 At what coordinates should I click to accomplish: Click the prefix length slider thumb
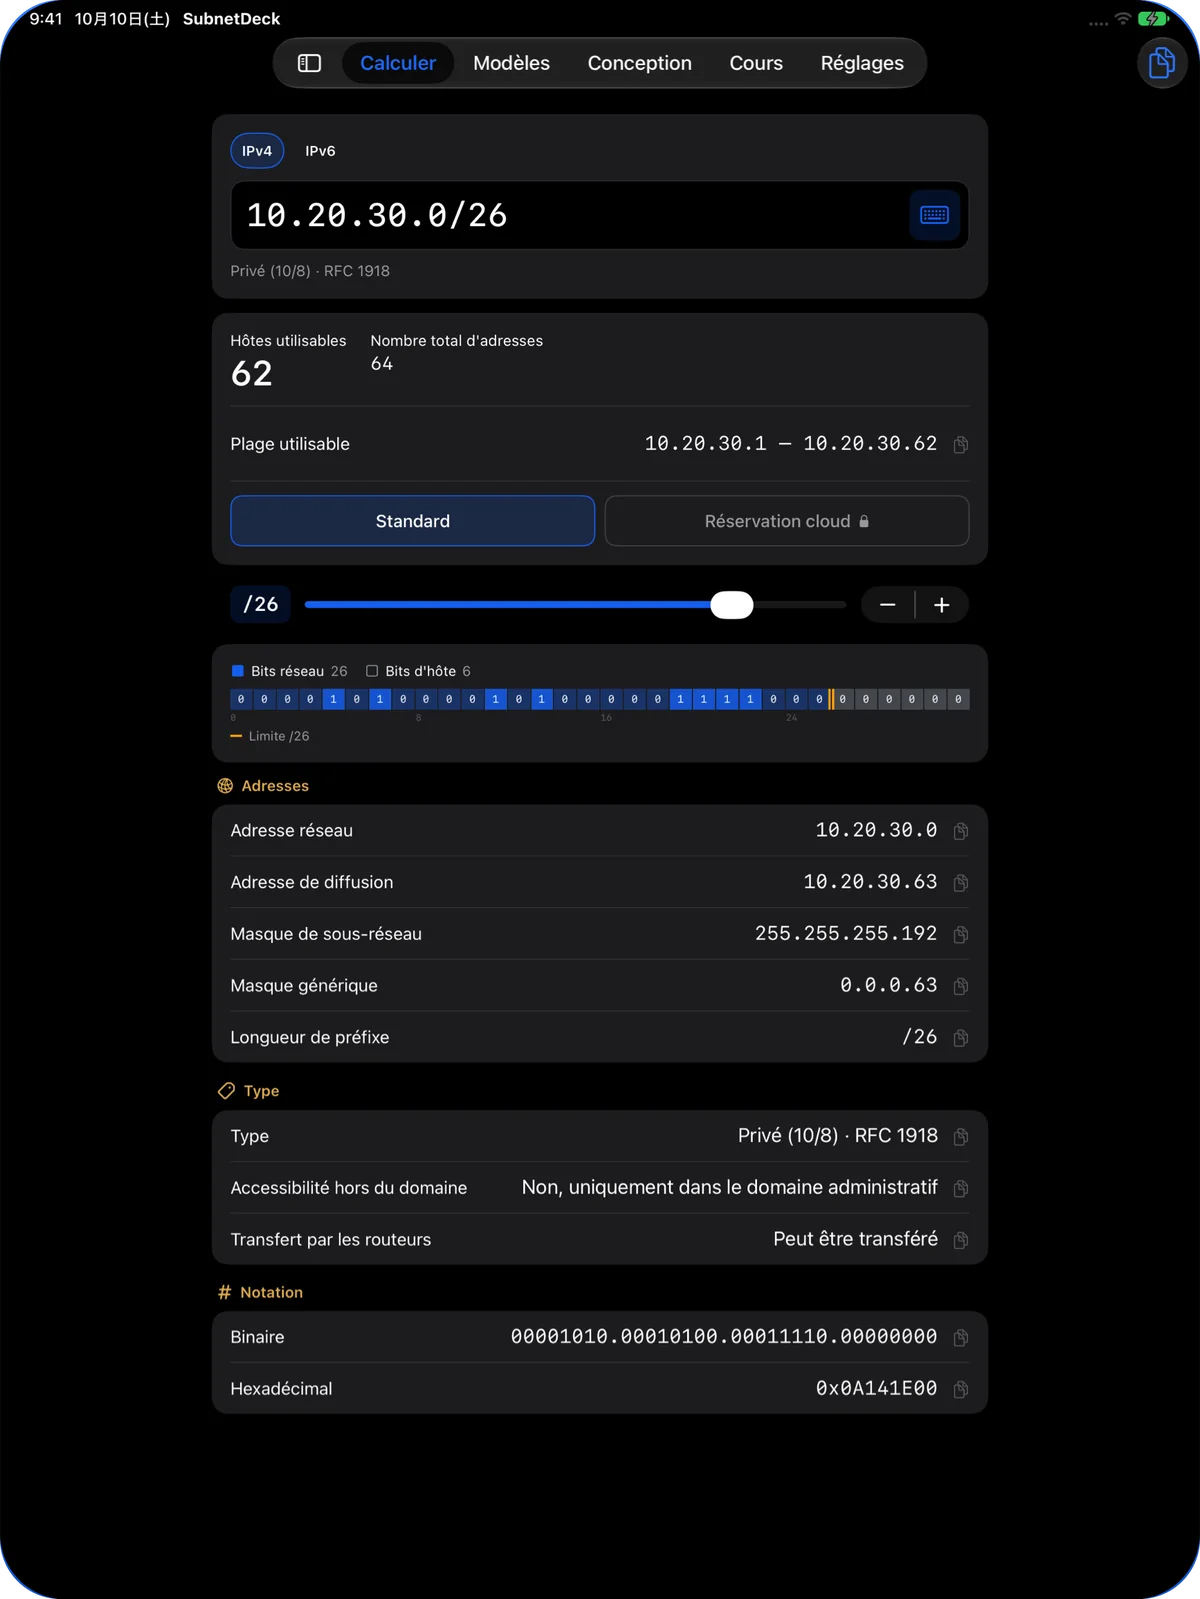pyautogui.click(x=732, y=605)
